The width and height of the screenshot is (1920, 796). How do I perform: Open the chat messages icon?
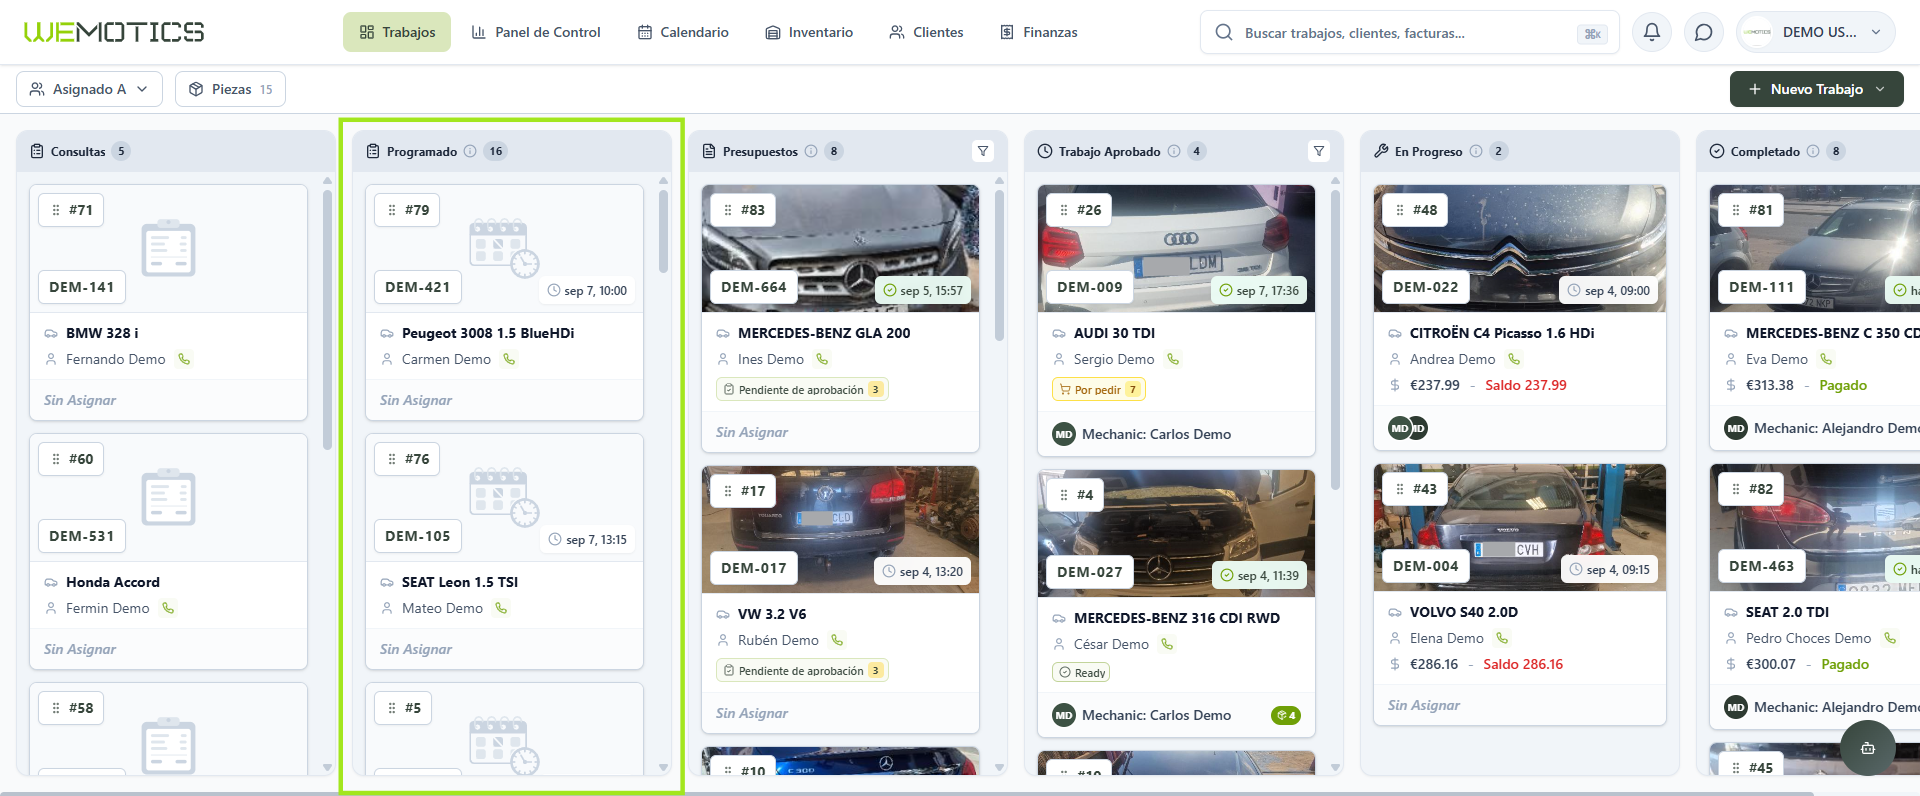[x=1704, y=32]
